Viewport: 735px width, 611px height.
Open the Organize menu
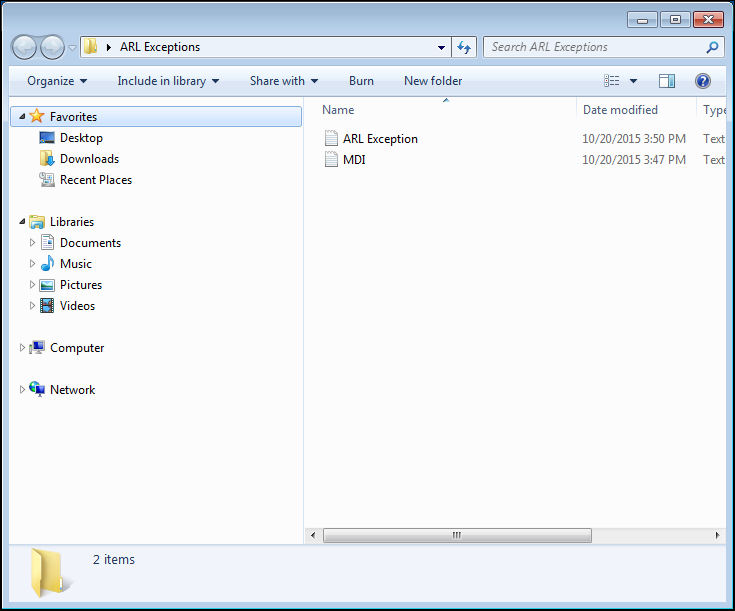pyautogui.click(x=57, y=81)
